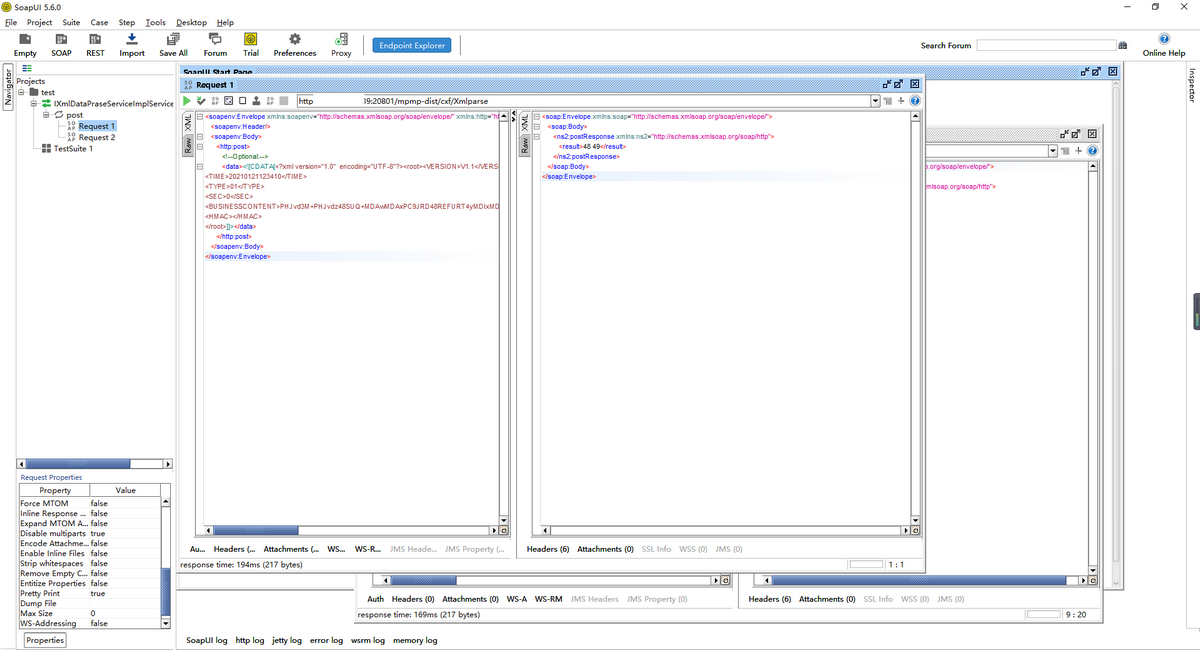Viewport: 1200px width, 650px height.
Task: Open the Tools menu
Action: tap(155, 22)
